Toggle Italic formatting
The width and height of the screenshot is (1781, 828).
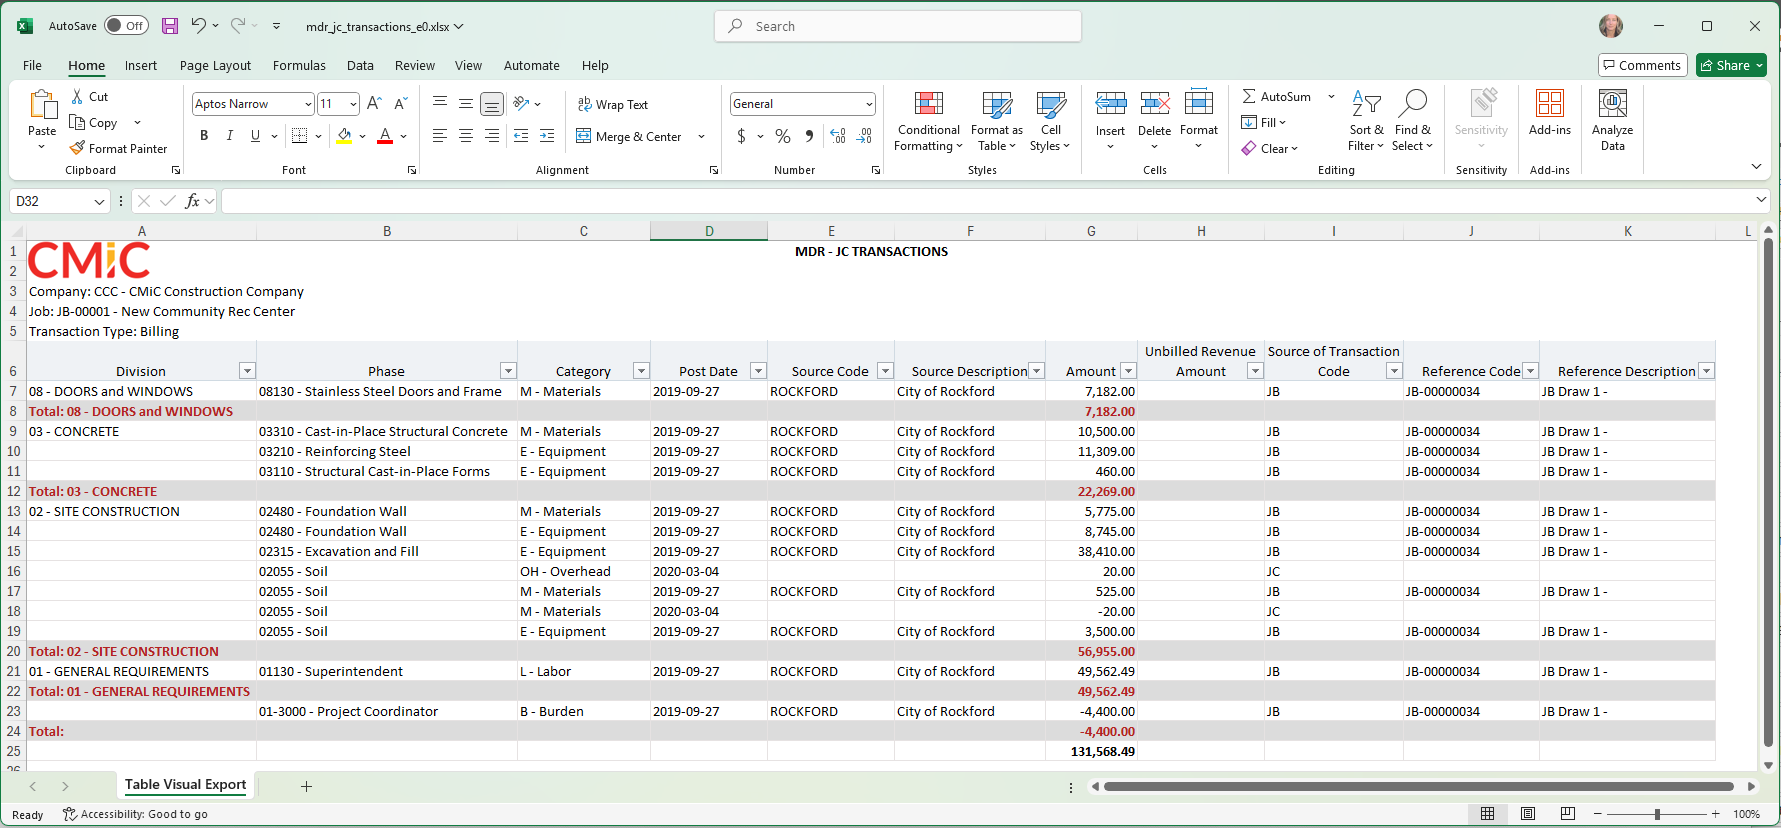click(230, 136)
